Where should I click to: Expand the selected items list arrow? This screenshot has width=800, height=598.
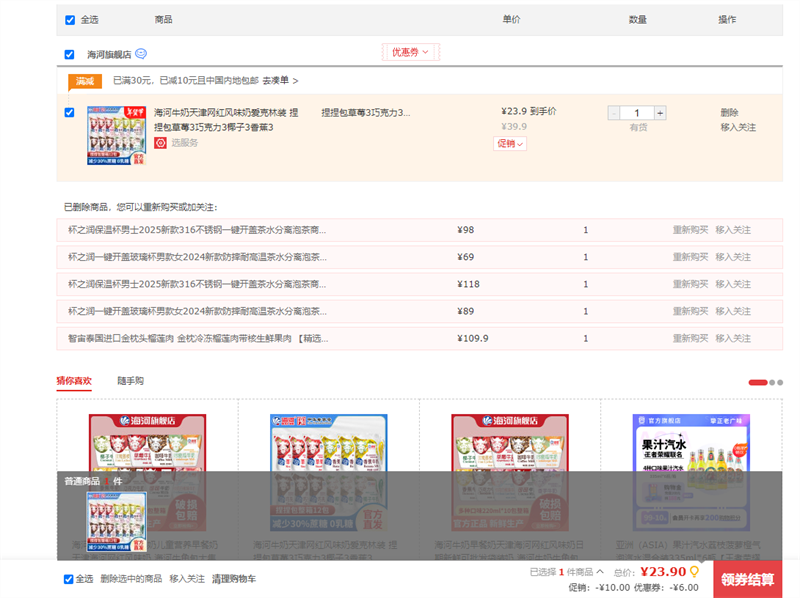pyautogui.click(x=600, y=572)
